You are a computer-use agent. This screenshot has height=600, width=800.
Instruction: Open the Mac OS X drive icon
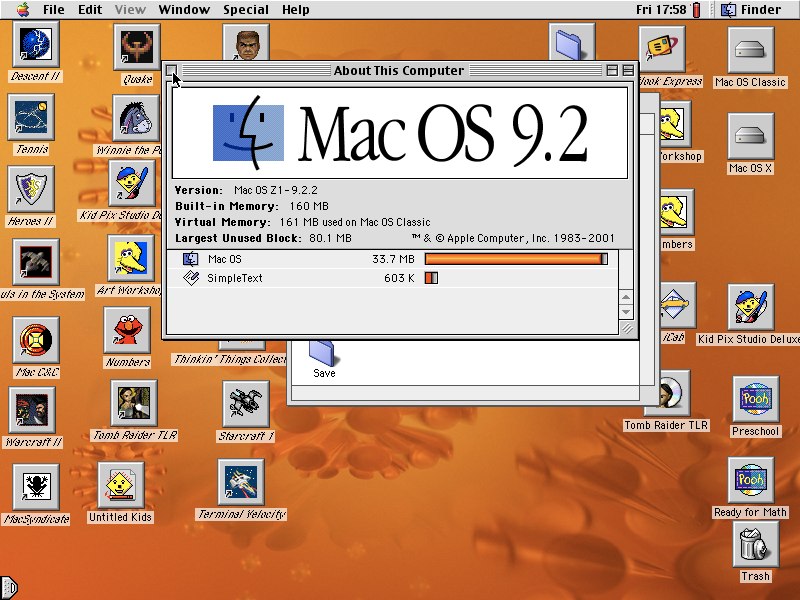pyautogui.click(x=751, y=136)
